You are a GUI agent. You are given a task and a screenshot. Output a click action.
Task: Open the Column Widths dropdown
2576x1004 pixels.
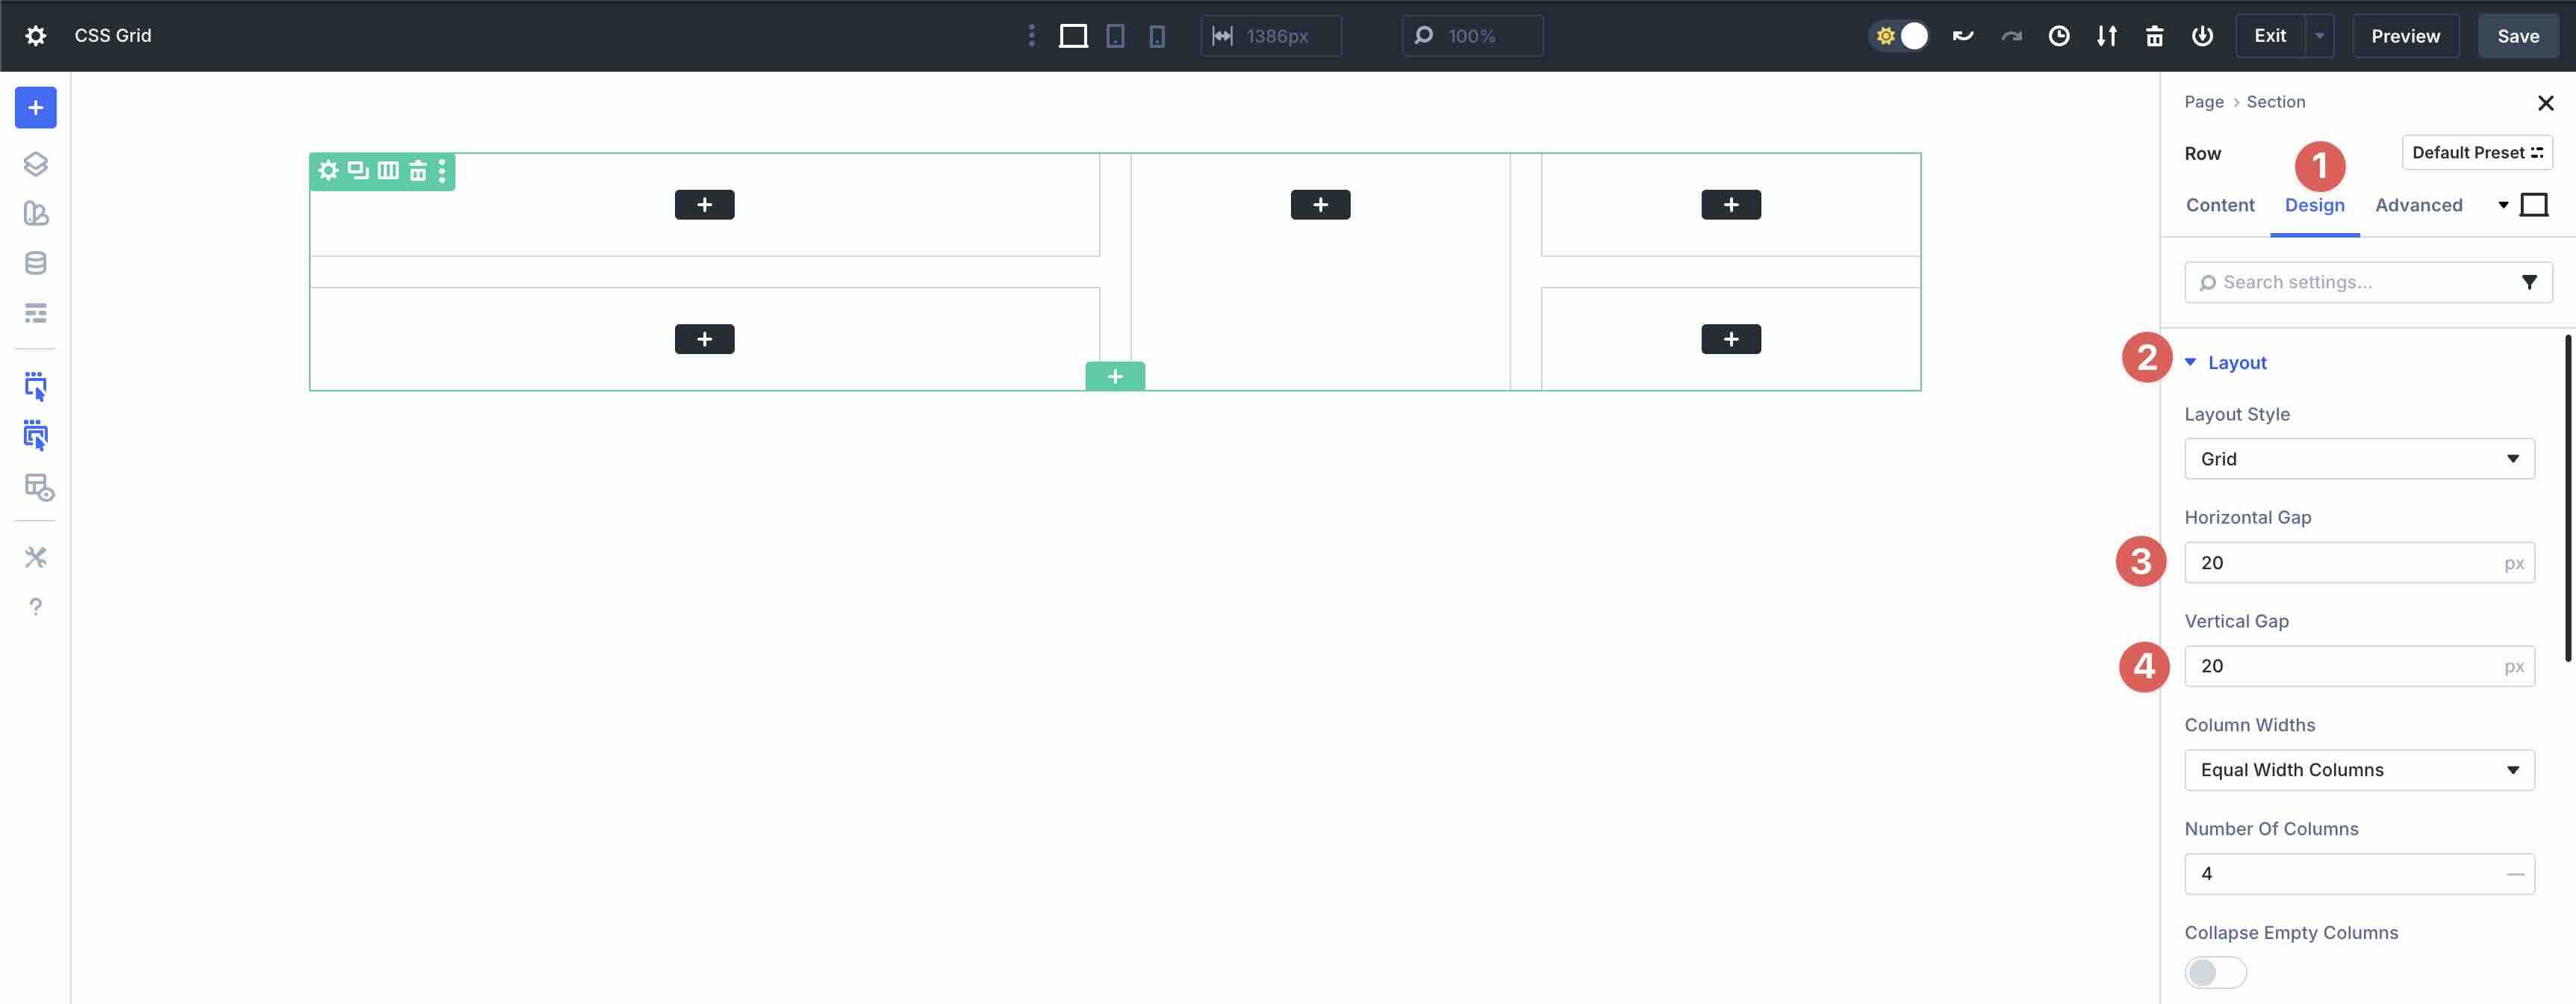2359,769
